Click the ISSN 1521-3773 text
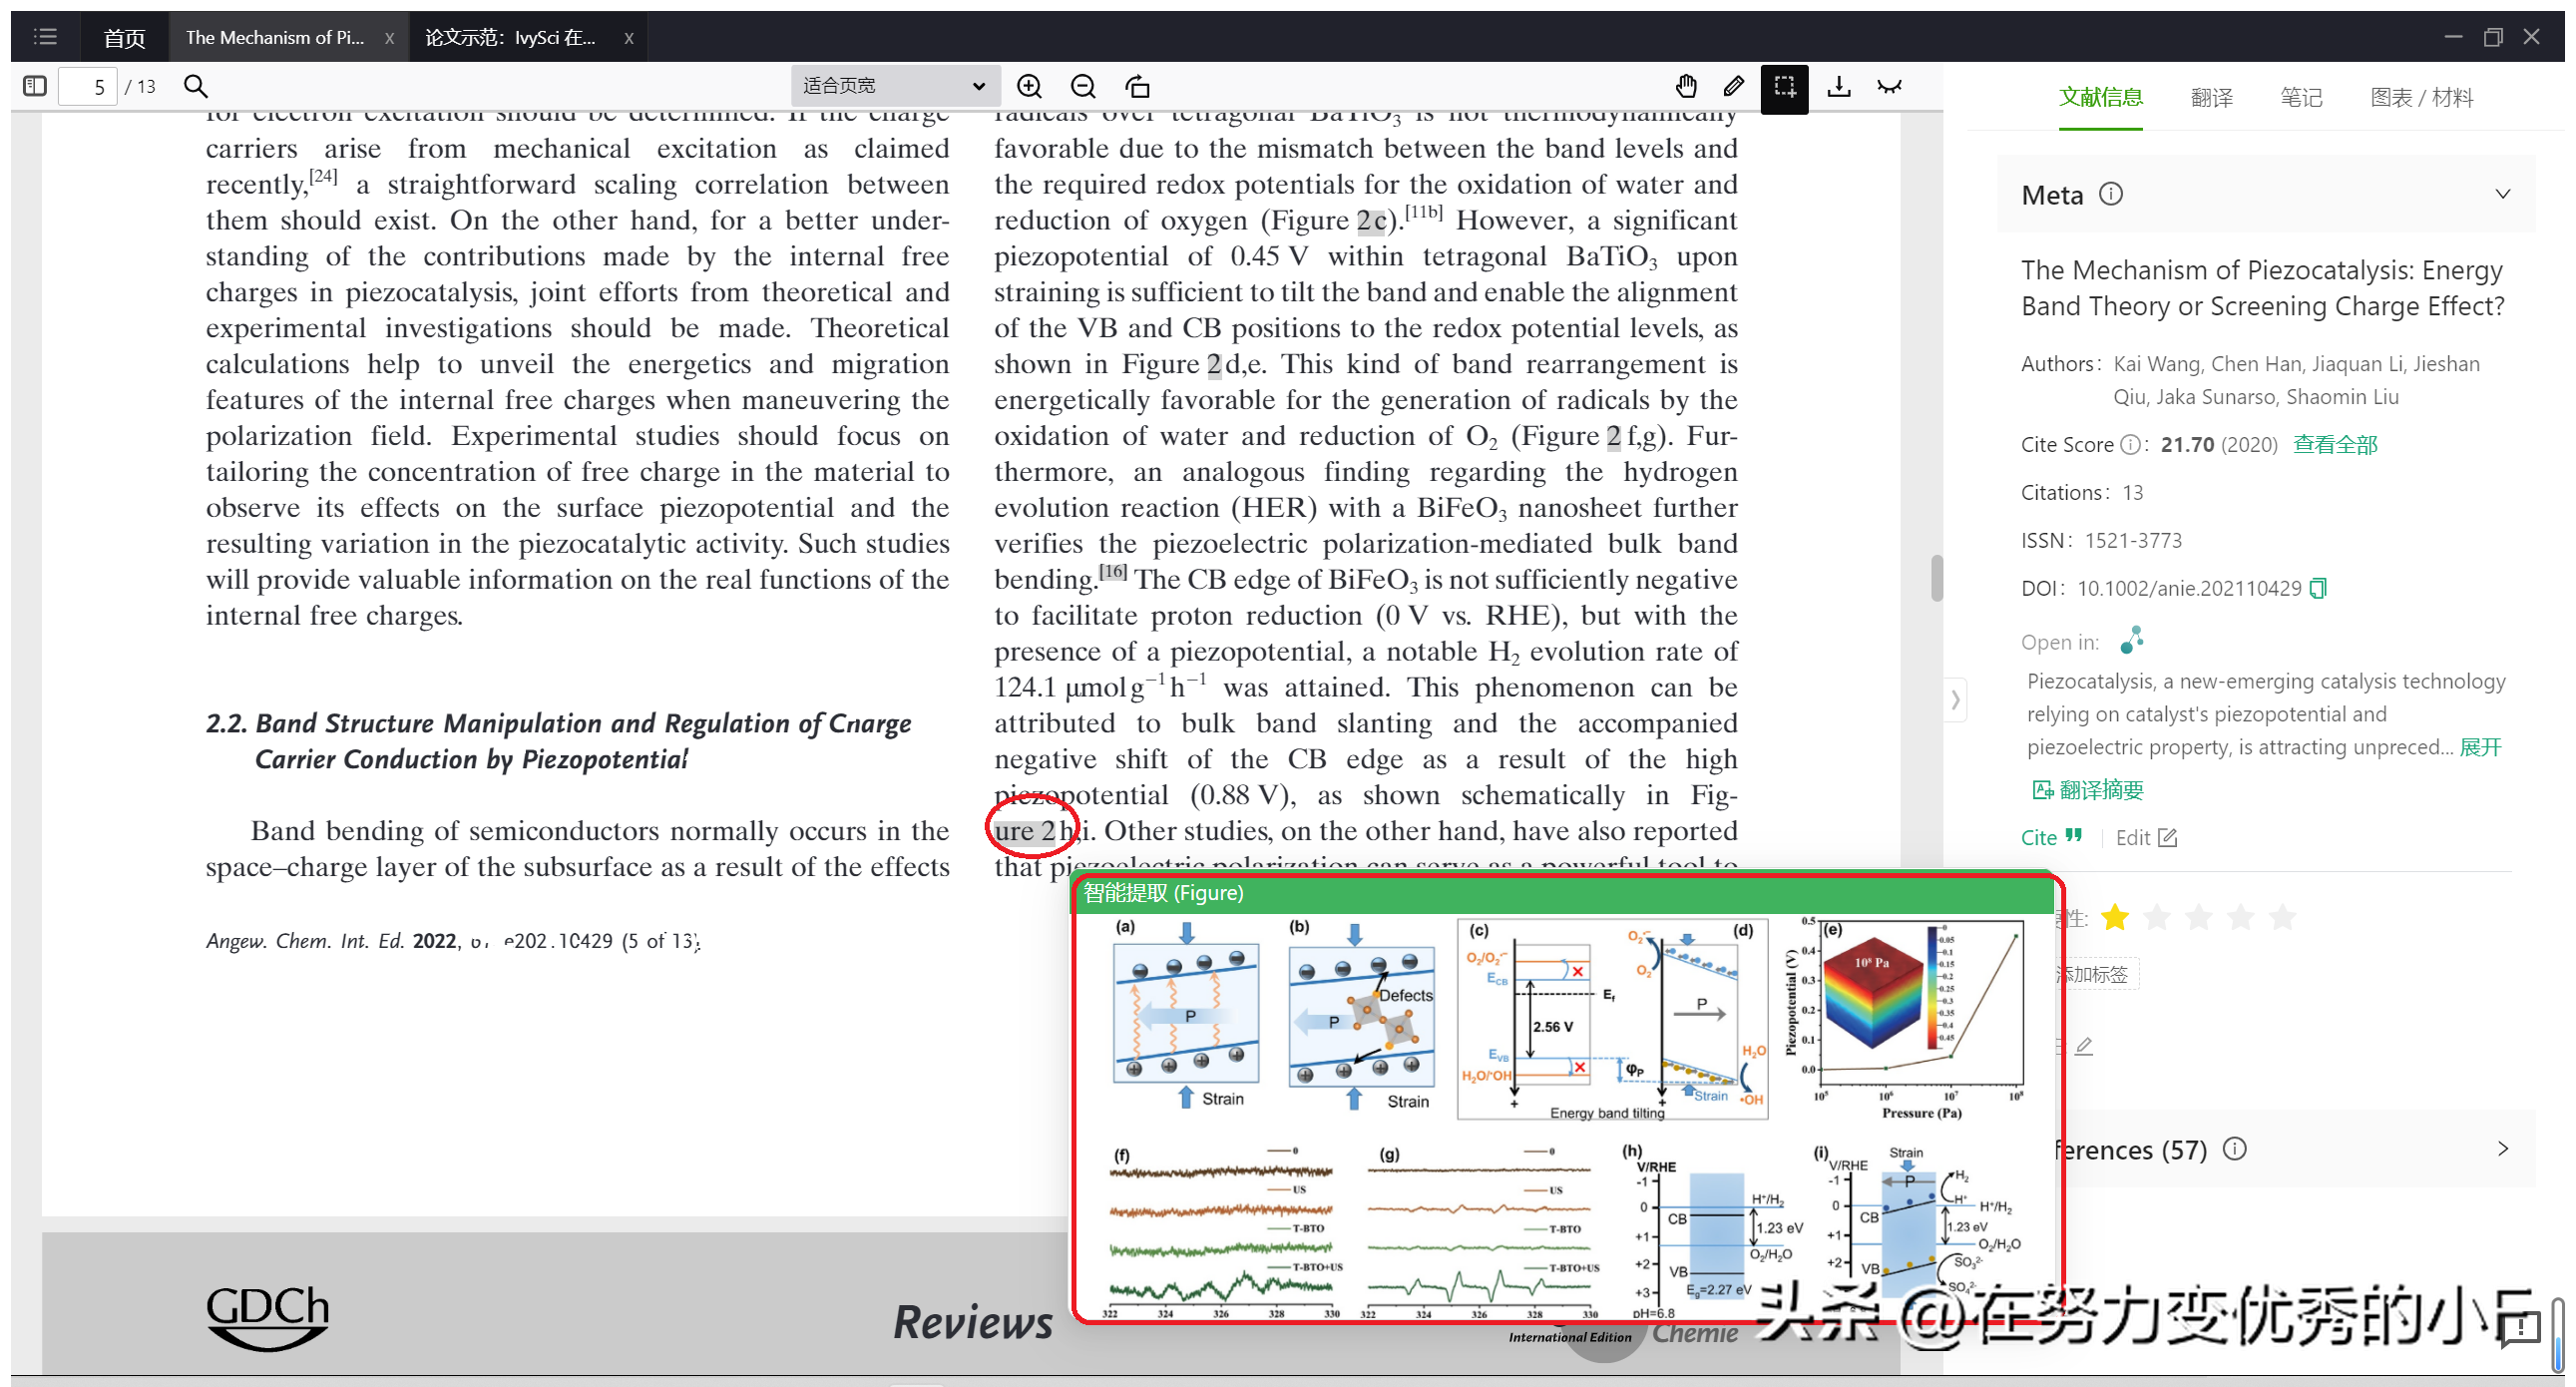Viewport: 2576px width, 1387px height. pyautogui.click(x=2133, y=541)
